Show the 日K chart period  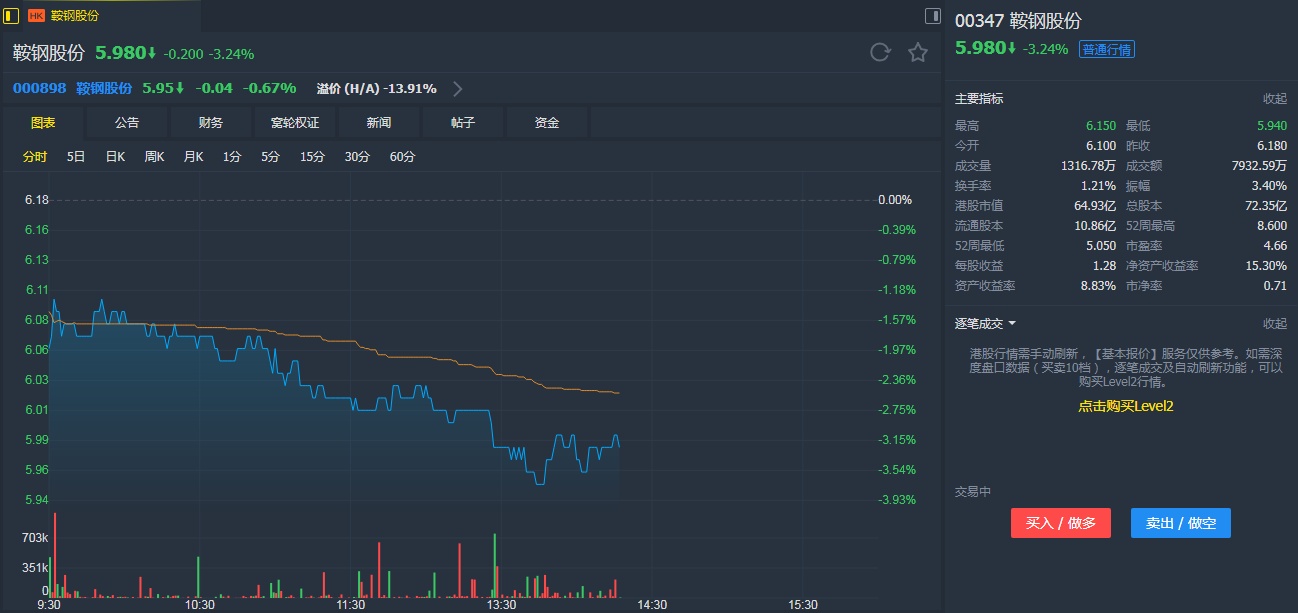115,157
